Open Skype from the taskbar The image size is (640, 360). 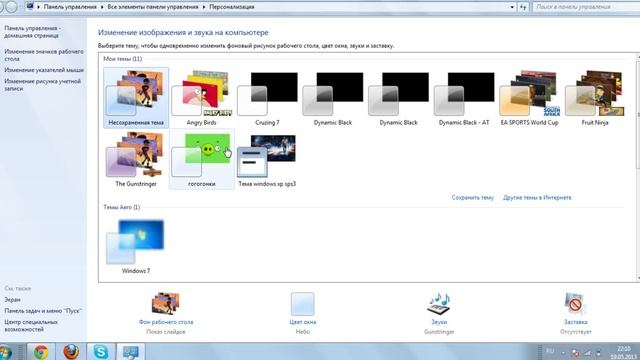[x=100, y=352]
